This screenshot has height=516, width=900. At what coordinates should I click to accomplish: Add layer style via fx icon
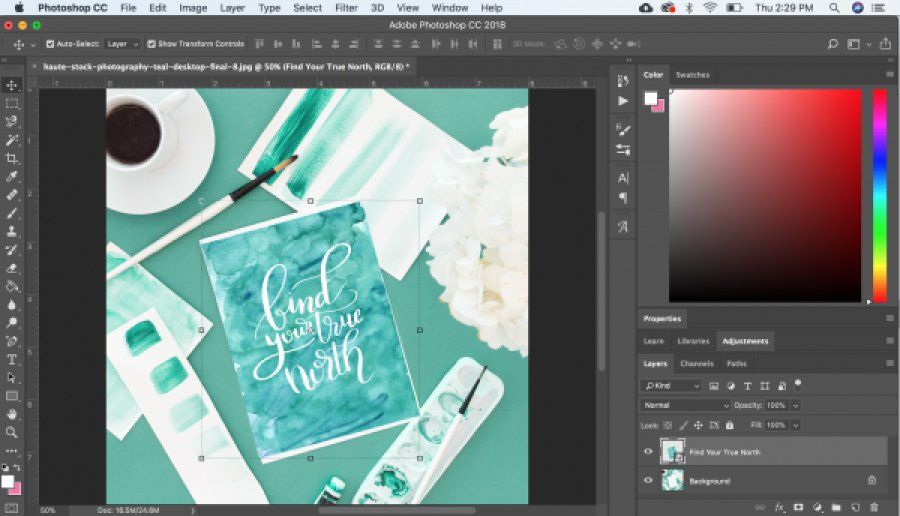click(x=779, y=507)
